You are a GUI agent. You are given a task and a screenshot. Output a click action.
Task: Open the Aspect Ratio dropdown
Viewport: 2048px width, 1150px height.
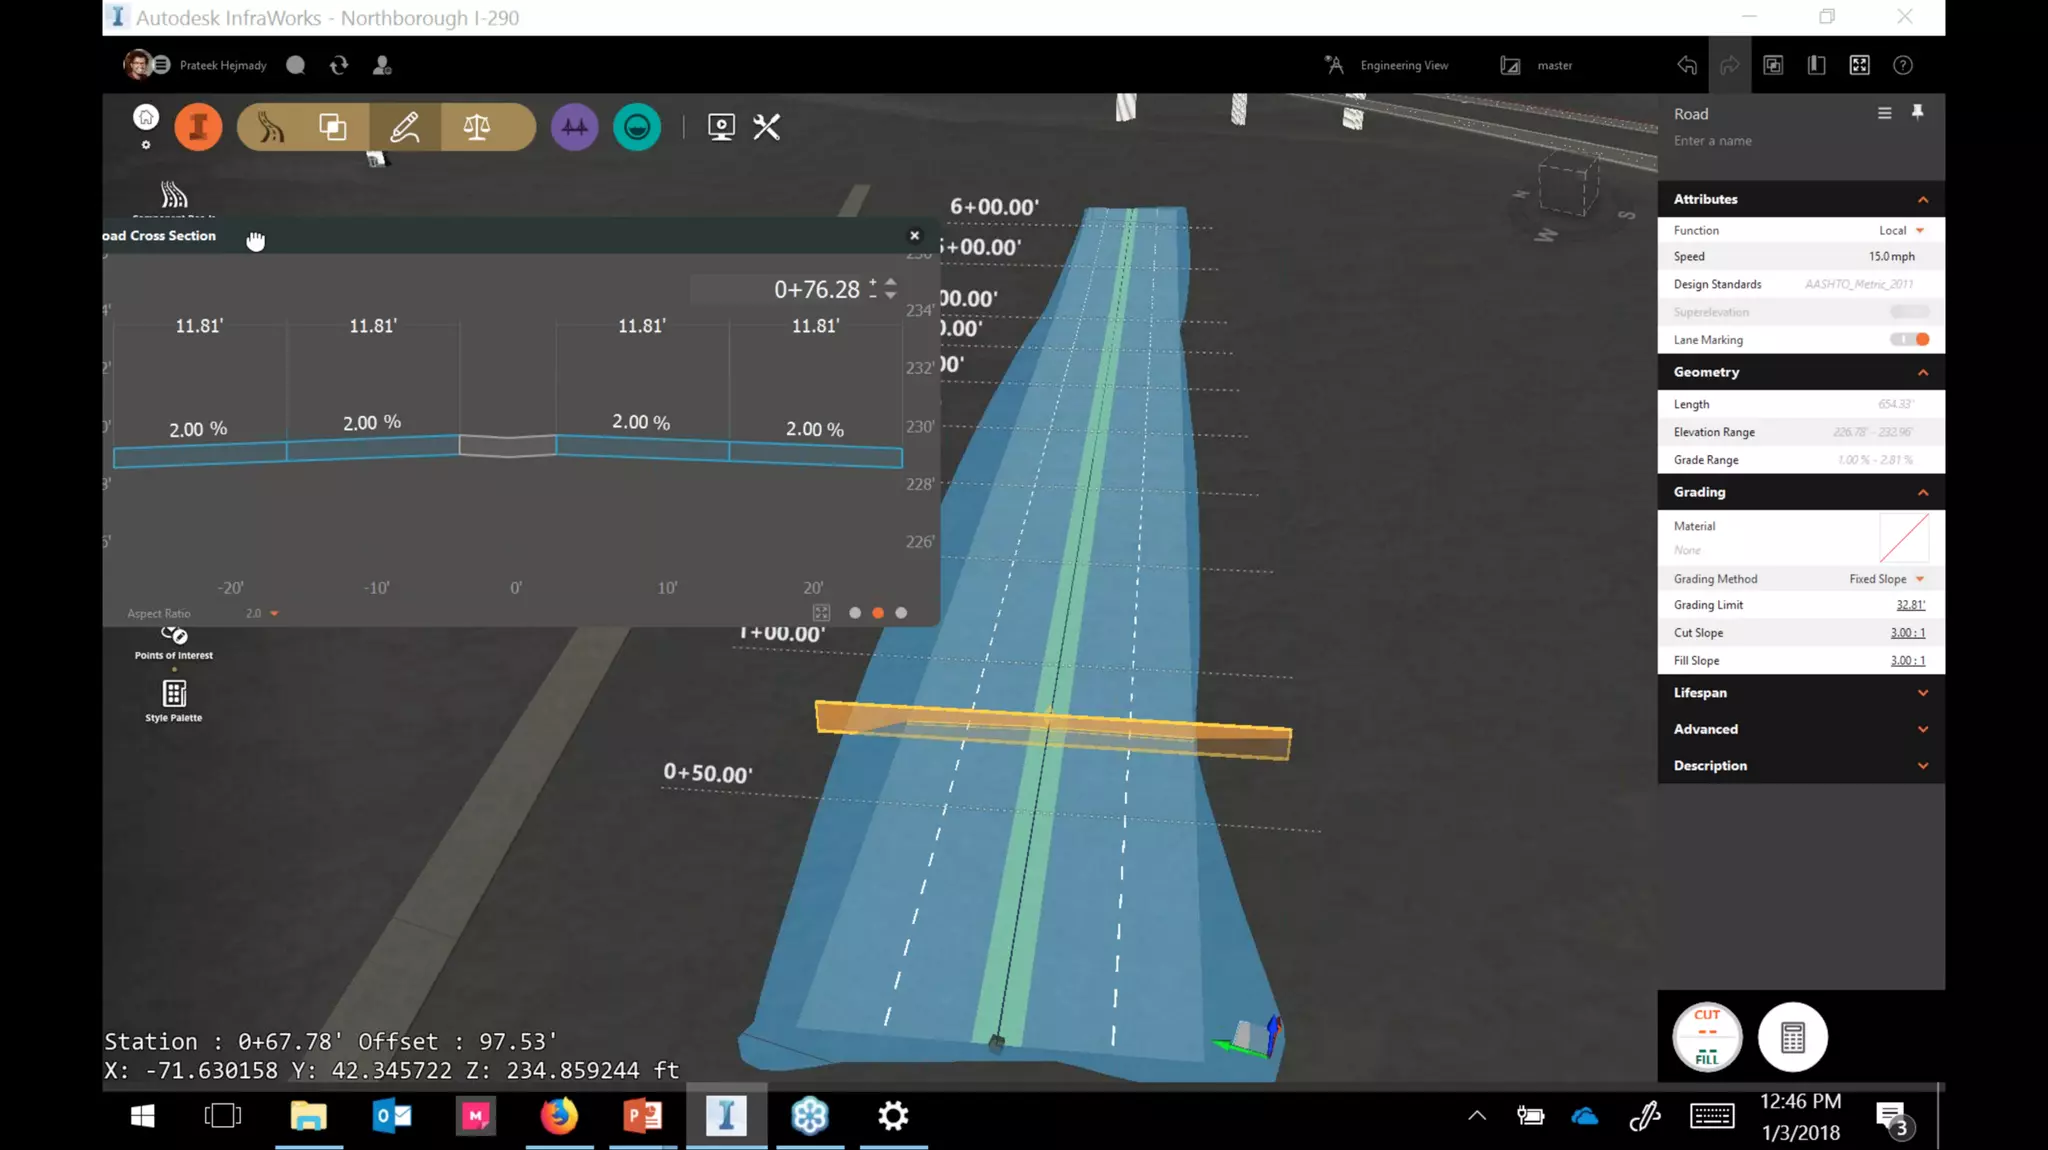262,613
